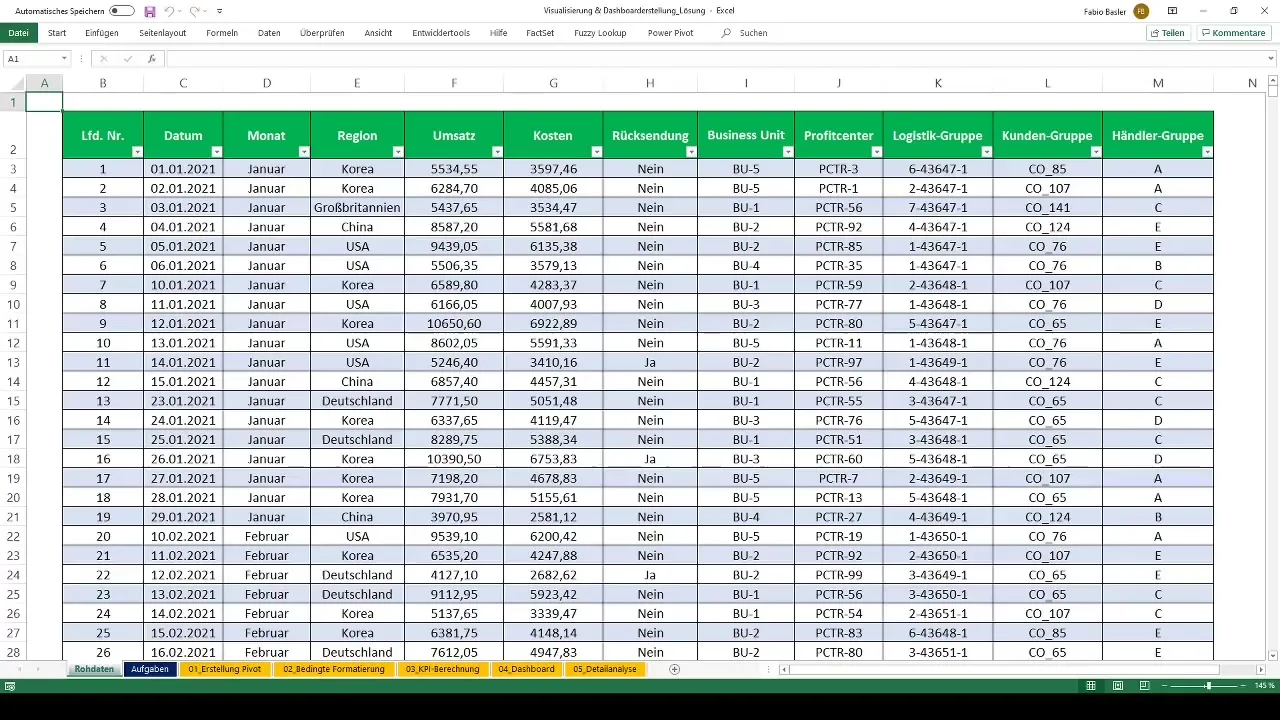Click the Cancel X icon in formula bar
1280x720 pixels.
point(103,59)
